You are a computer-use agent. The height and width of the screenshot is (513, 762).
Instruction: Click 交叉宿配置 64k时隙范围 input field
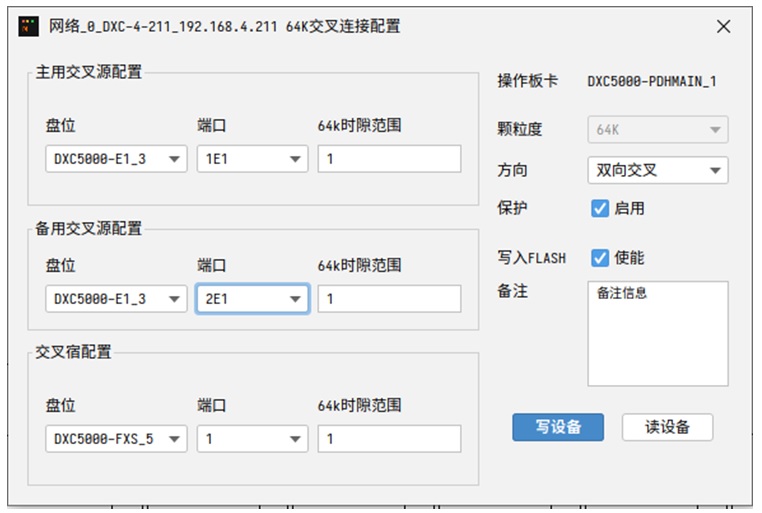(x=389, y=439)
